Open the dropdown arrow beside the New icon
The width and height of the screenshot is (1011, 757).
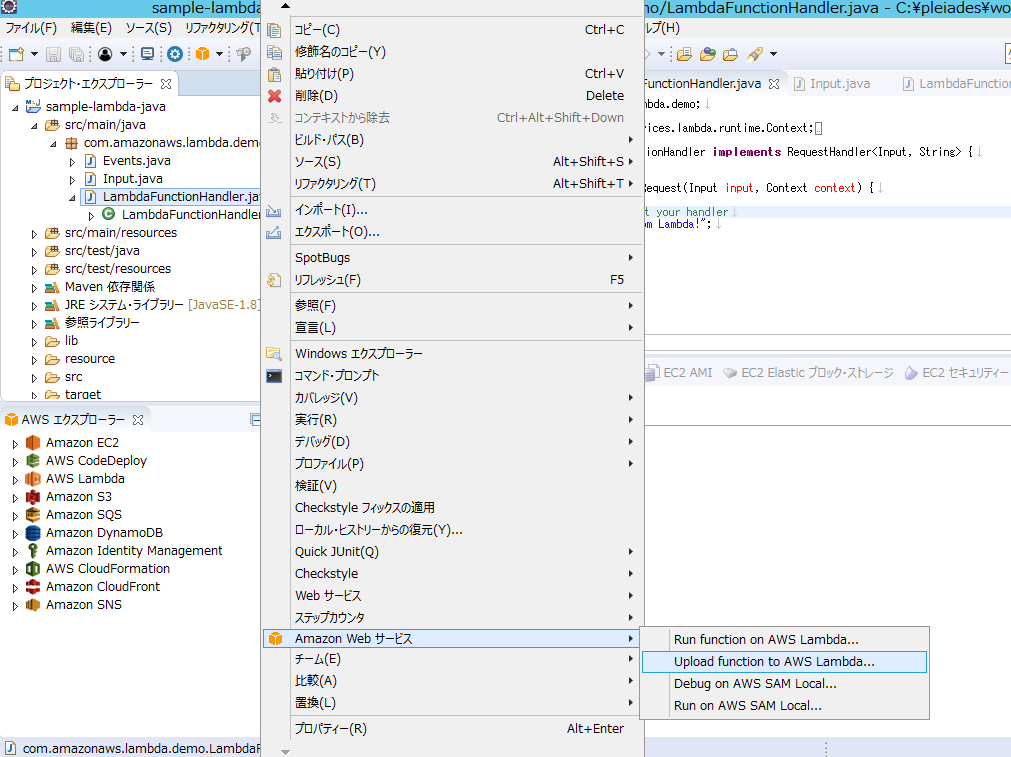34,54
